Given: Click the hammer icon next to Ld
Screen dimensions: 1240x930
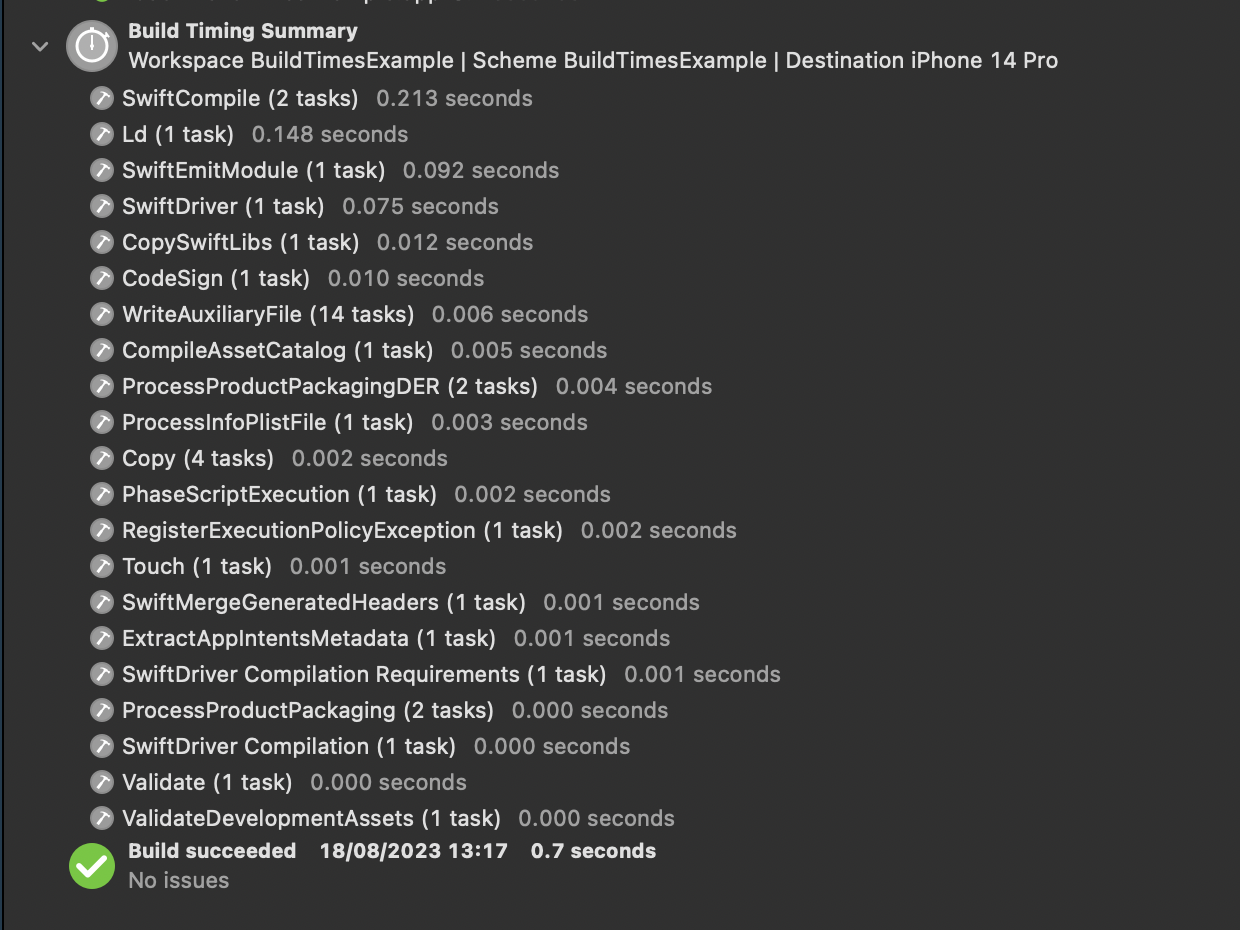Looking at the screenshot, I should 102,134.
